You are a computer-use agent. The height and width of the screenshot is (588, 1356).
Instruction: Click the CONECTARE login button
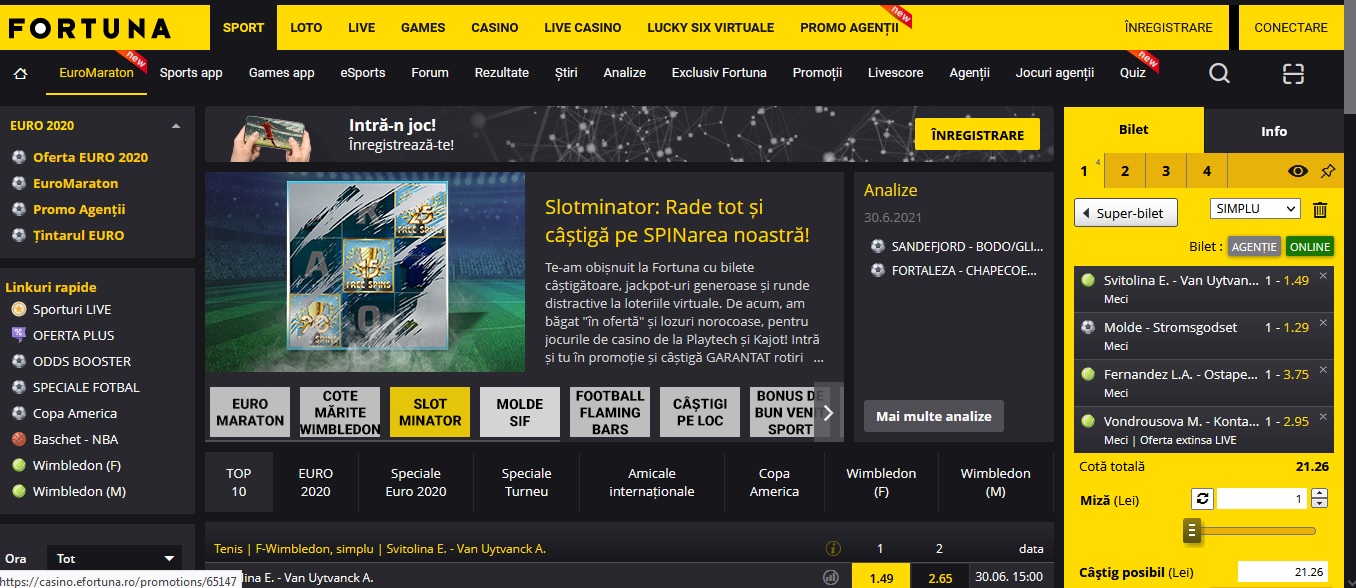coord(1290,28)
